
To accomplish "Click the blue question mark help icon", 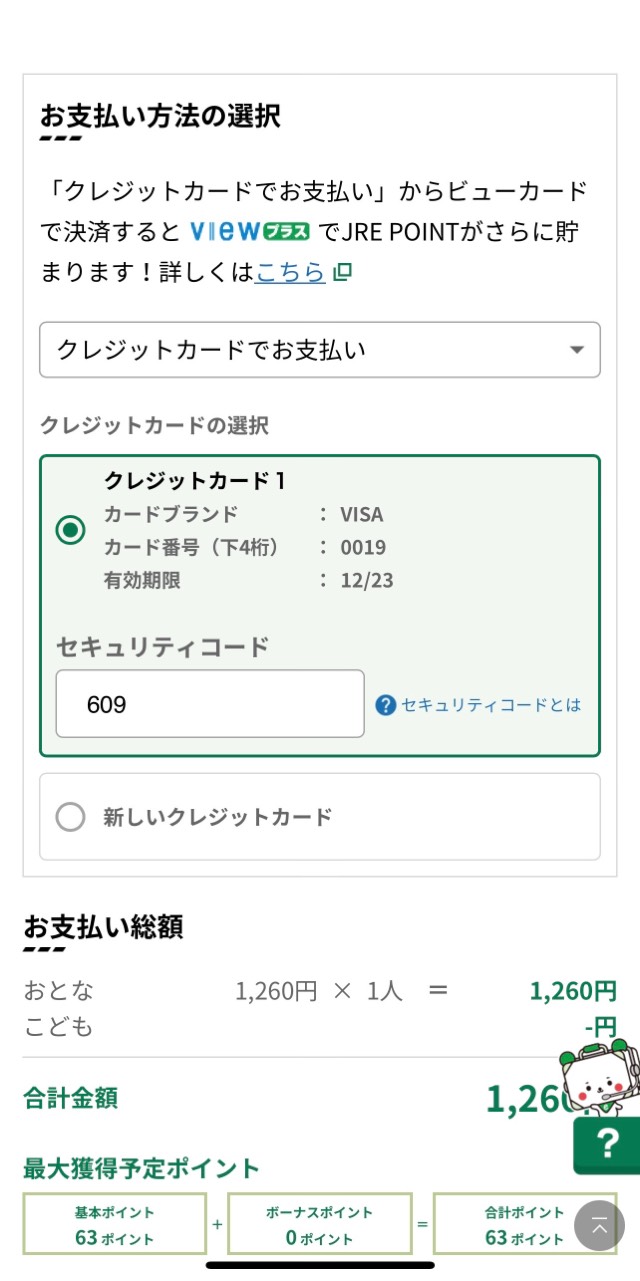I will tap(386, 705).
